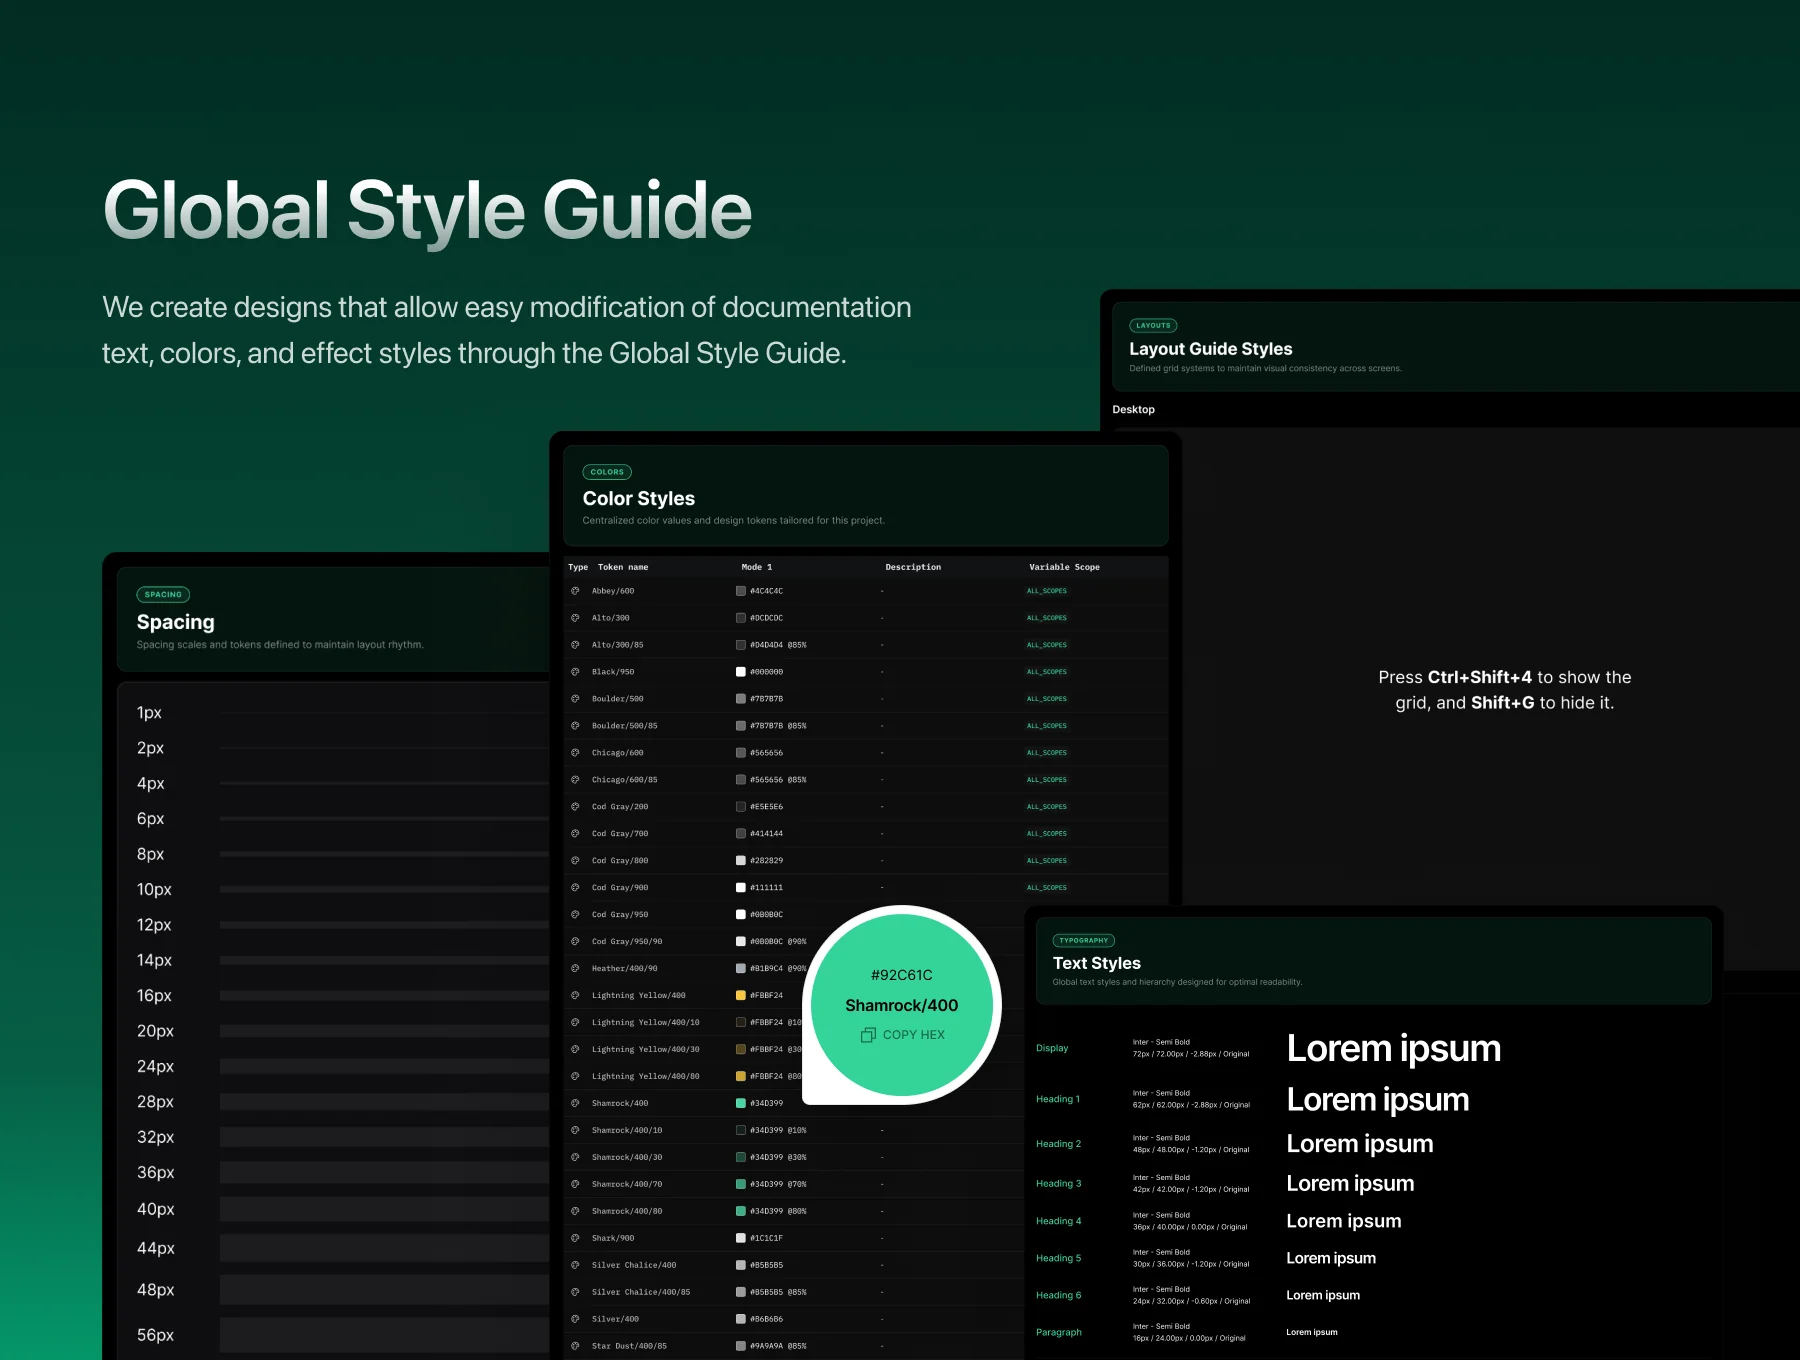
Task: Click the palette icon in the Boulder/500 row
Action: point(575,699)
